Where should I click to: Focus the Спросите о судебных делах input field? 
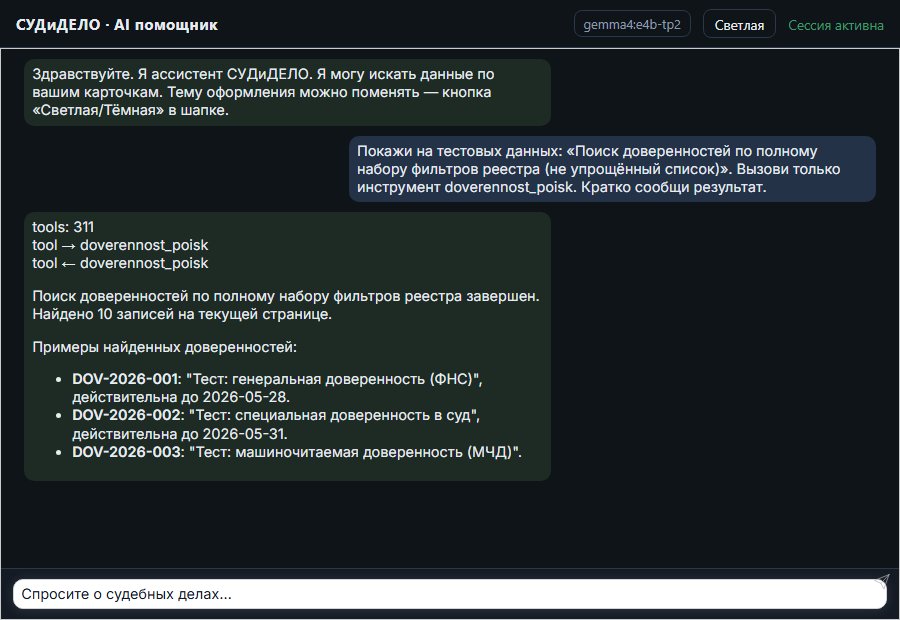(449, 594)
